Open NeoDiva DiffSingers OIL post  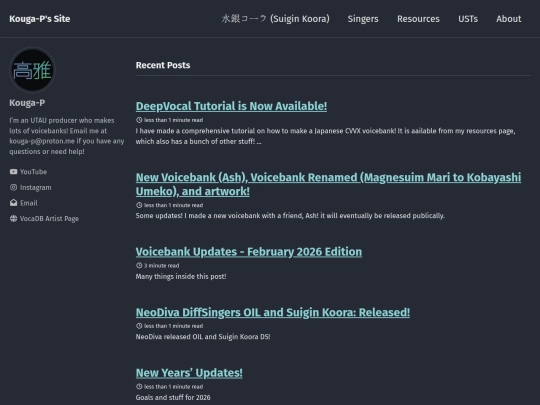273,312
